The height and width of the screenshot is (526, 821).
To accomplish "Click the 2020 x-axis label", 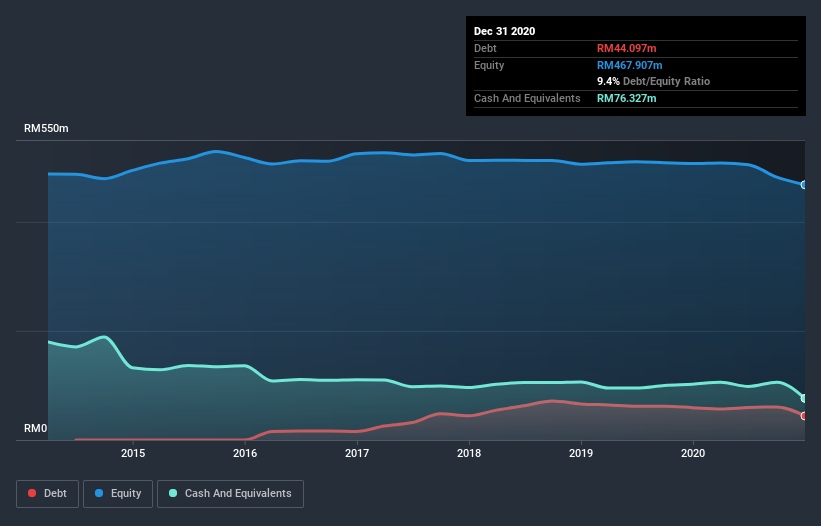I will (x=693, y=453).
